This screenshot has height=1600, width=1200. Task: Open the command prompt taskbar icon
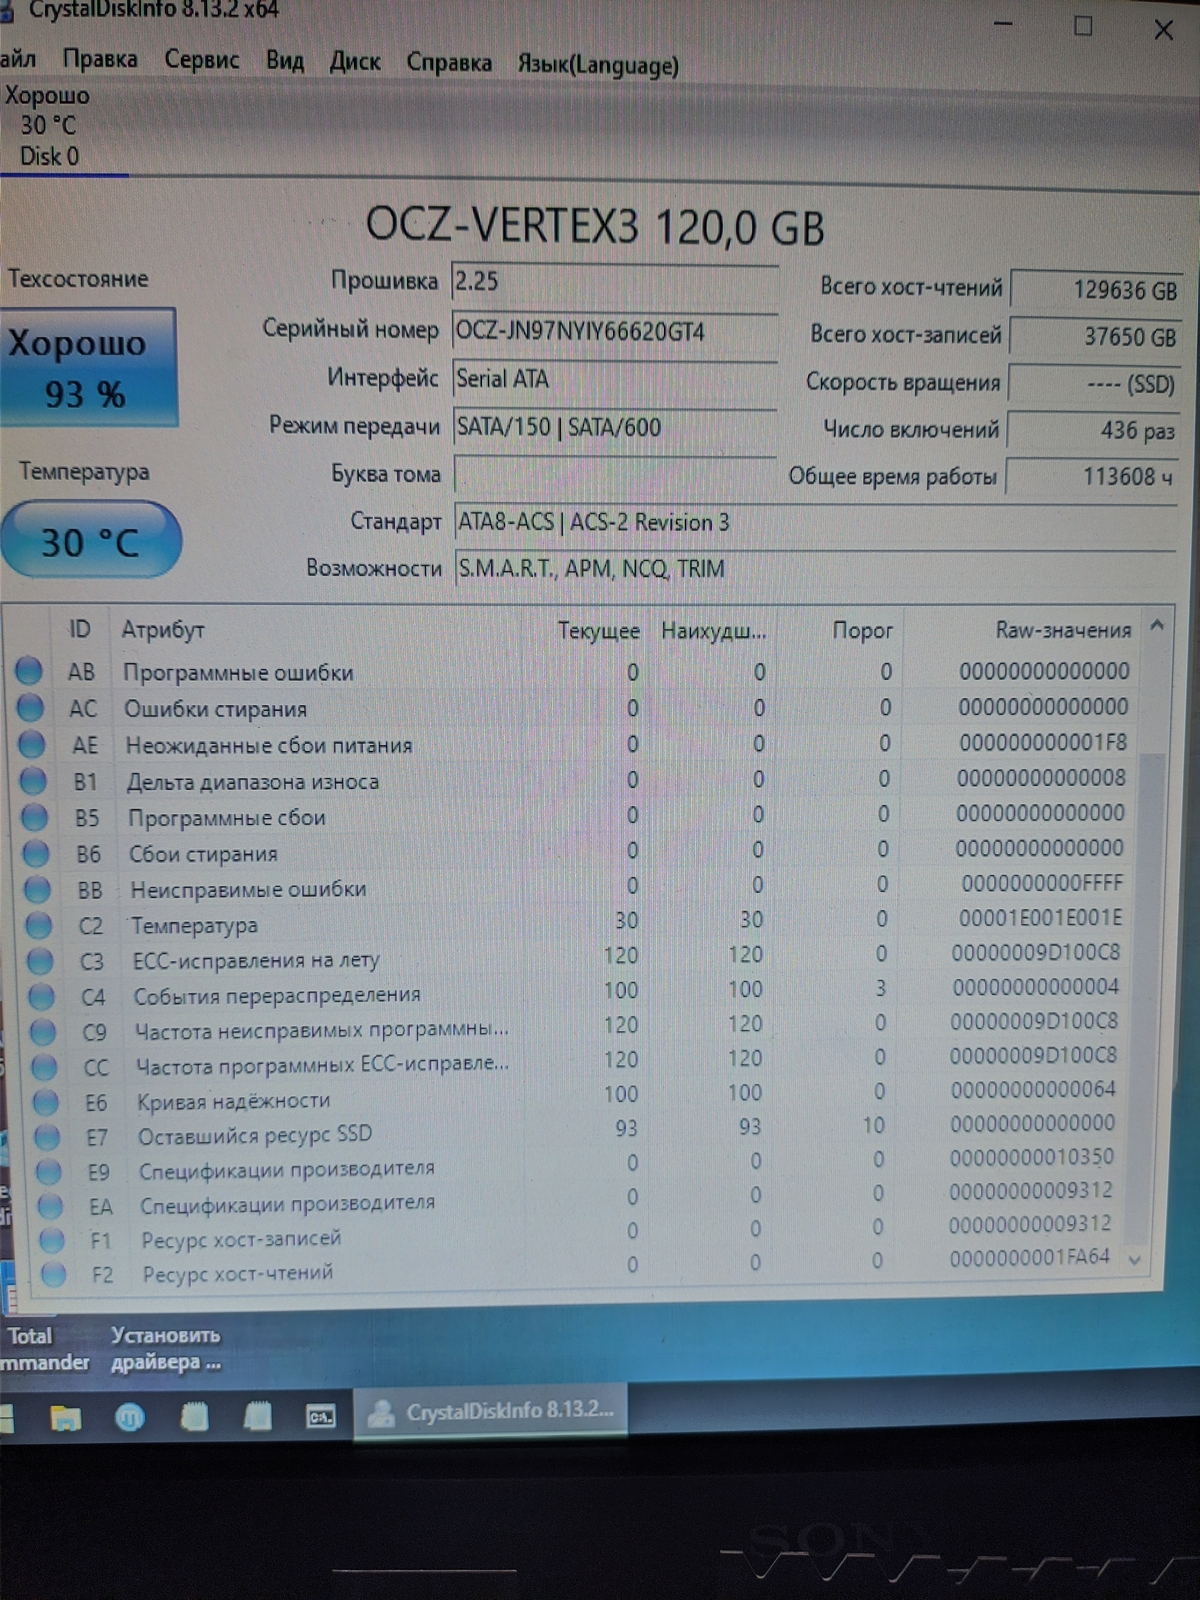pyautogui.click(x=321, y=1416)
